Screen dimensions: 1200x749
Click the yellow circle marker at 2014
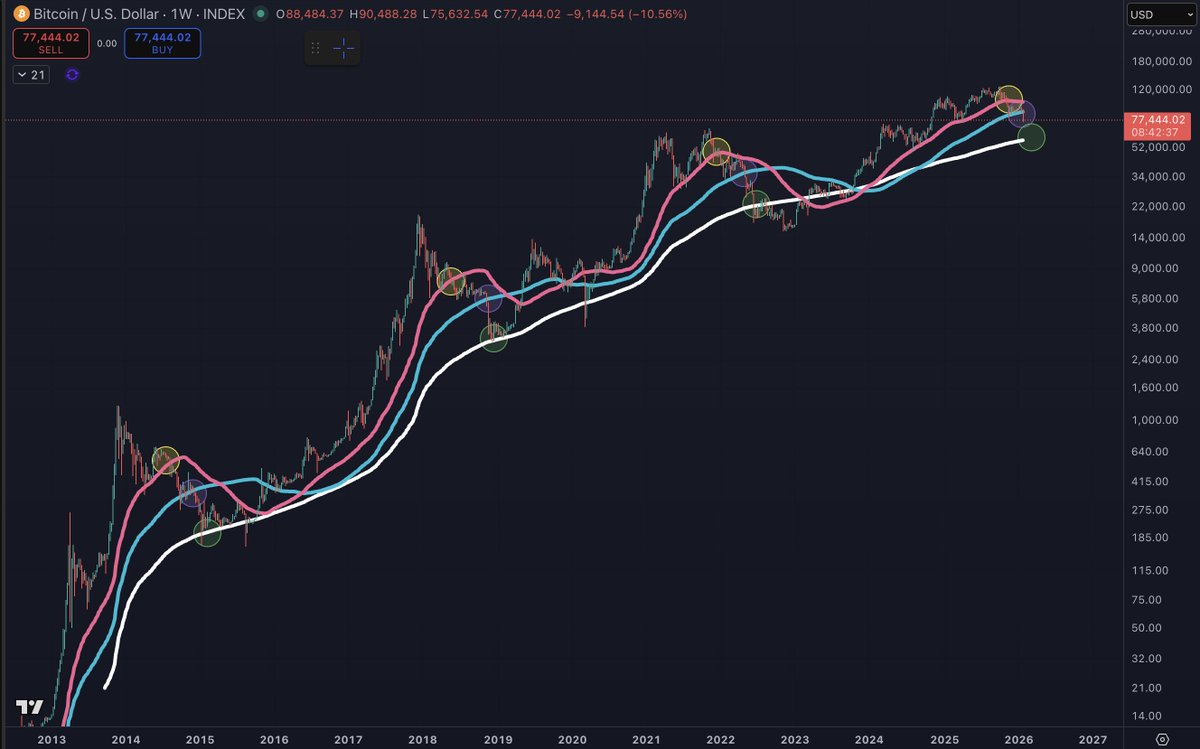(166, 460)
